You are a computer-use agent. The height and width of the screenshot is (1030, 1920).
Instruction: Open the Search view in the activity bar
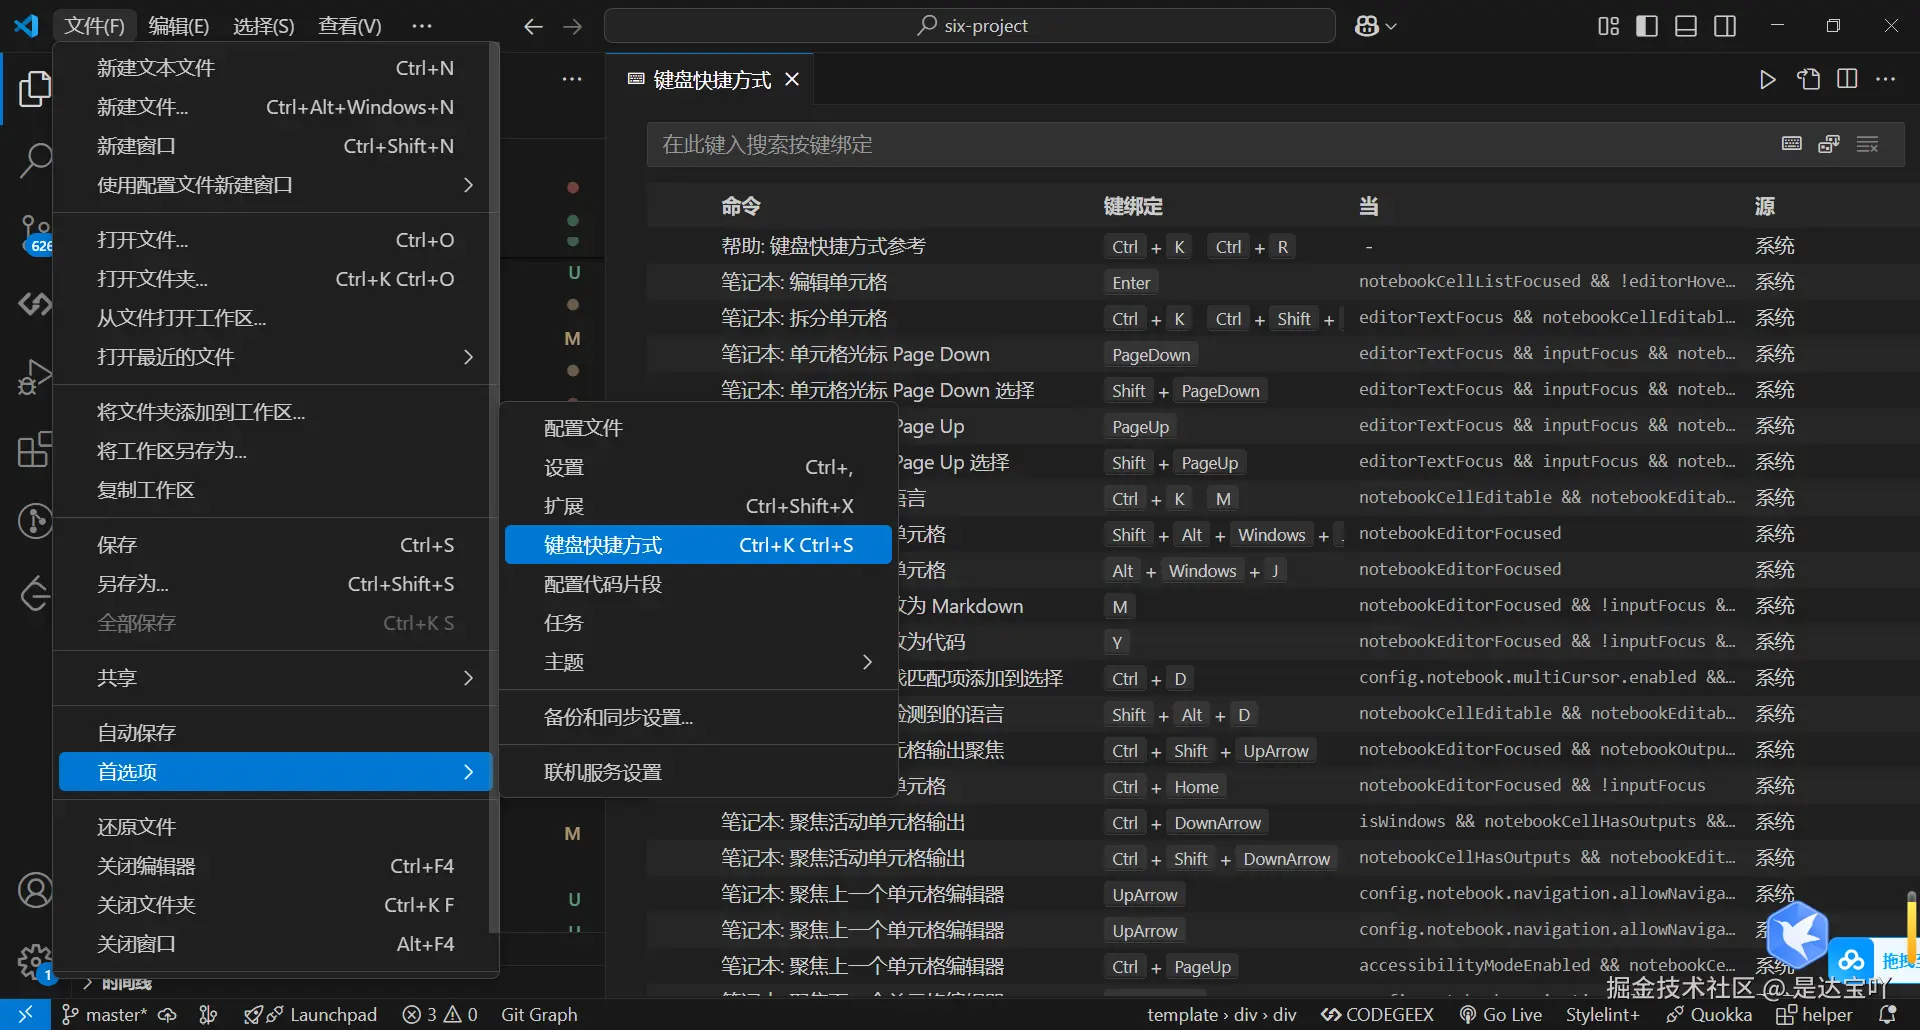[x=36, y=160]
